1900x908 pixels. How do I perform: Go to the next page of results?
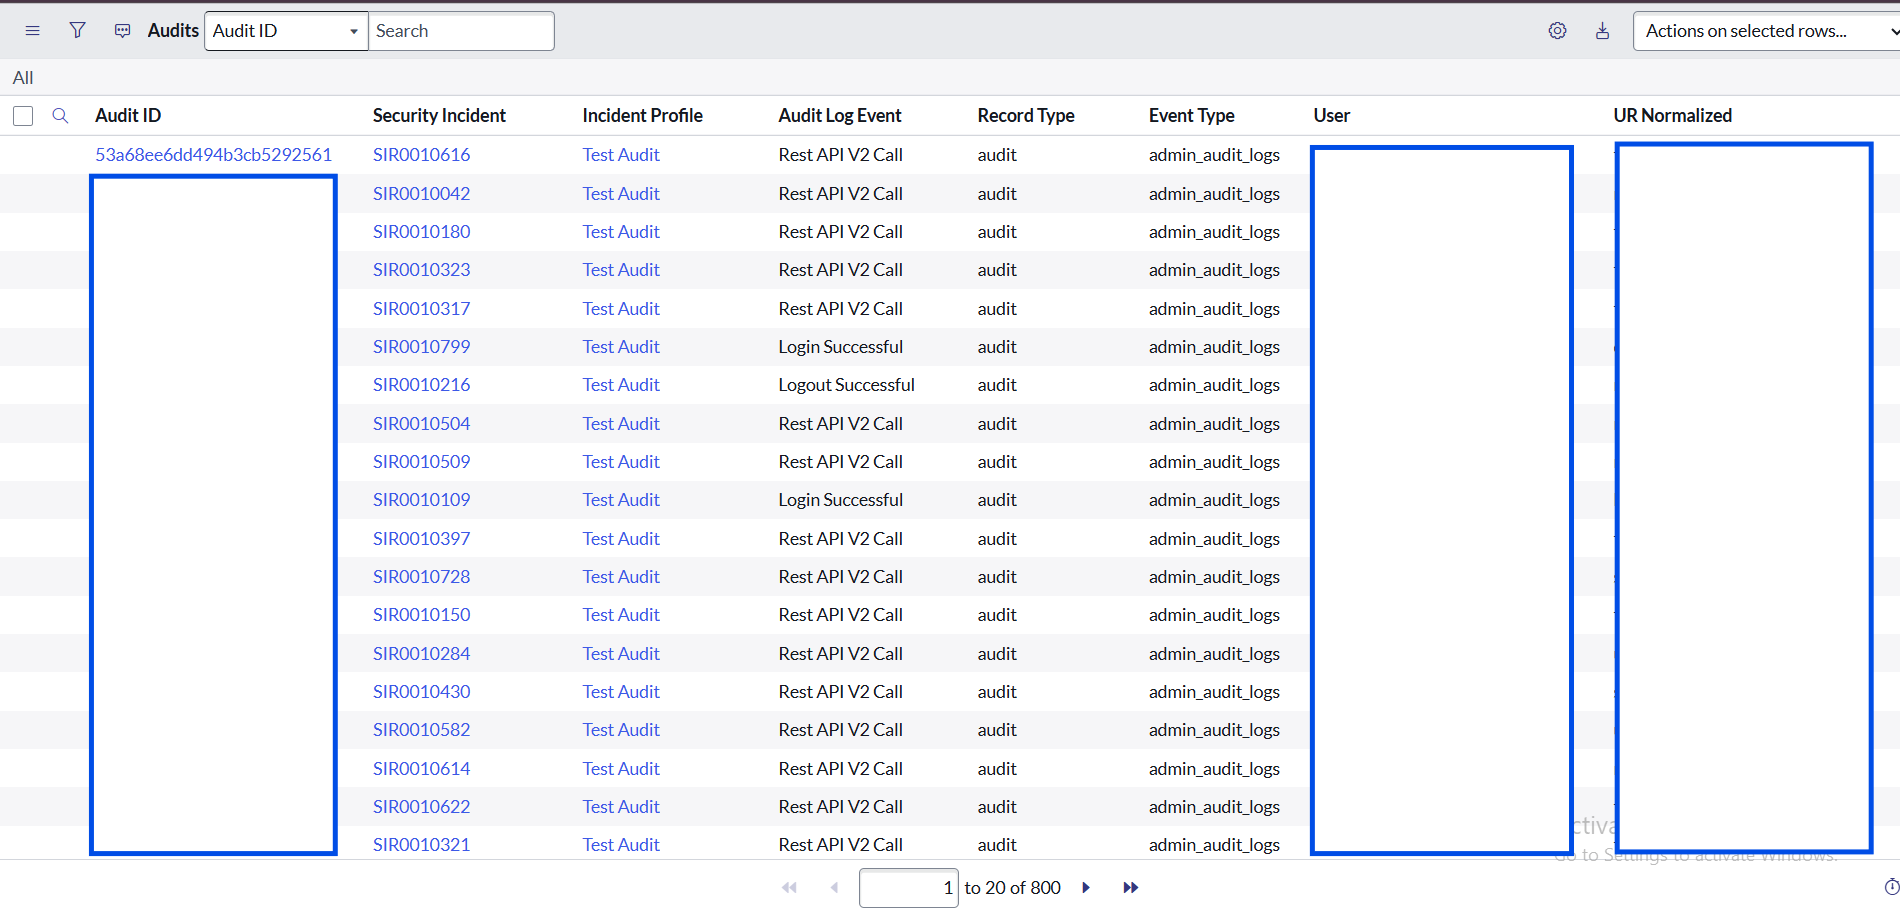[1086, 887]
